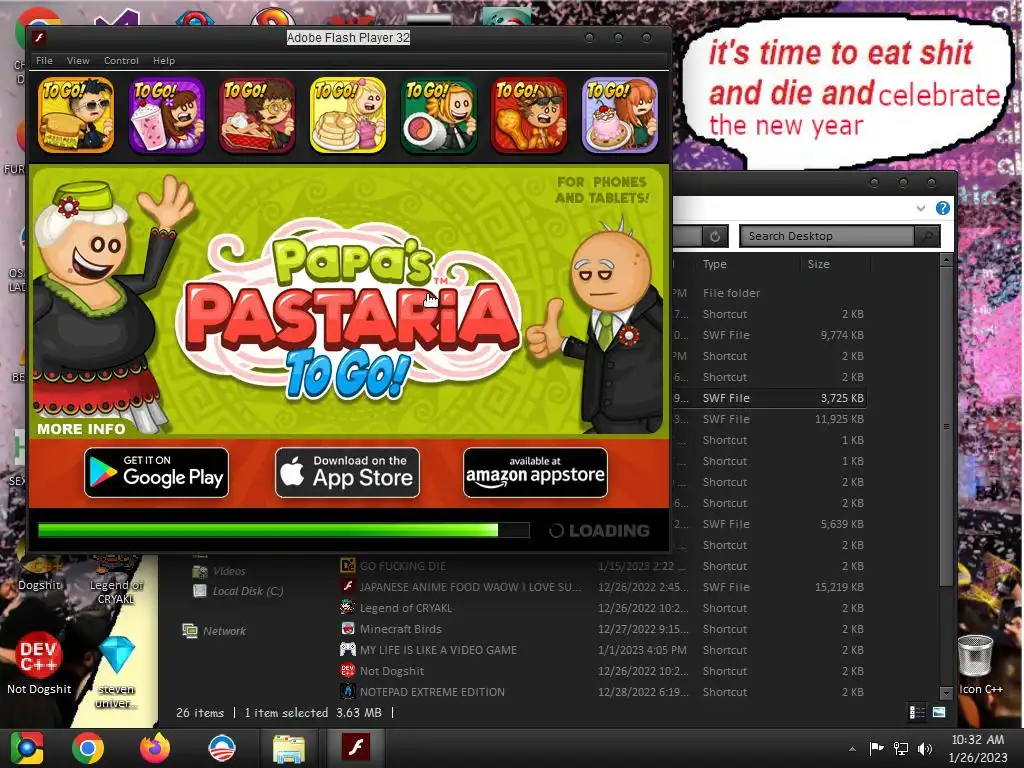1024x768 pixels.
Task: Click the Dogshit desktop icon
Action: tap(40, 573)
